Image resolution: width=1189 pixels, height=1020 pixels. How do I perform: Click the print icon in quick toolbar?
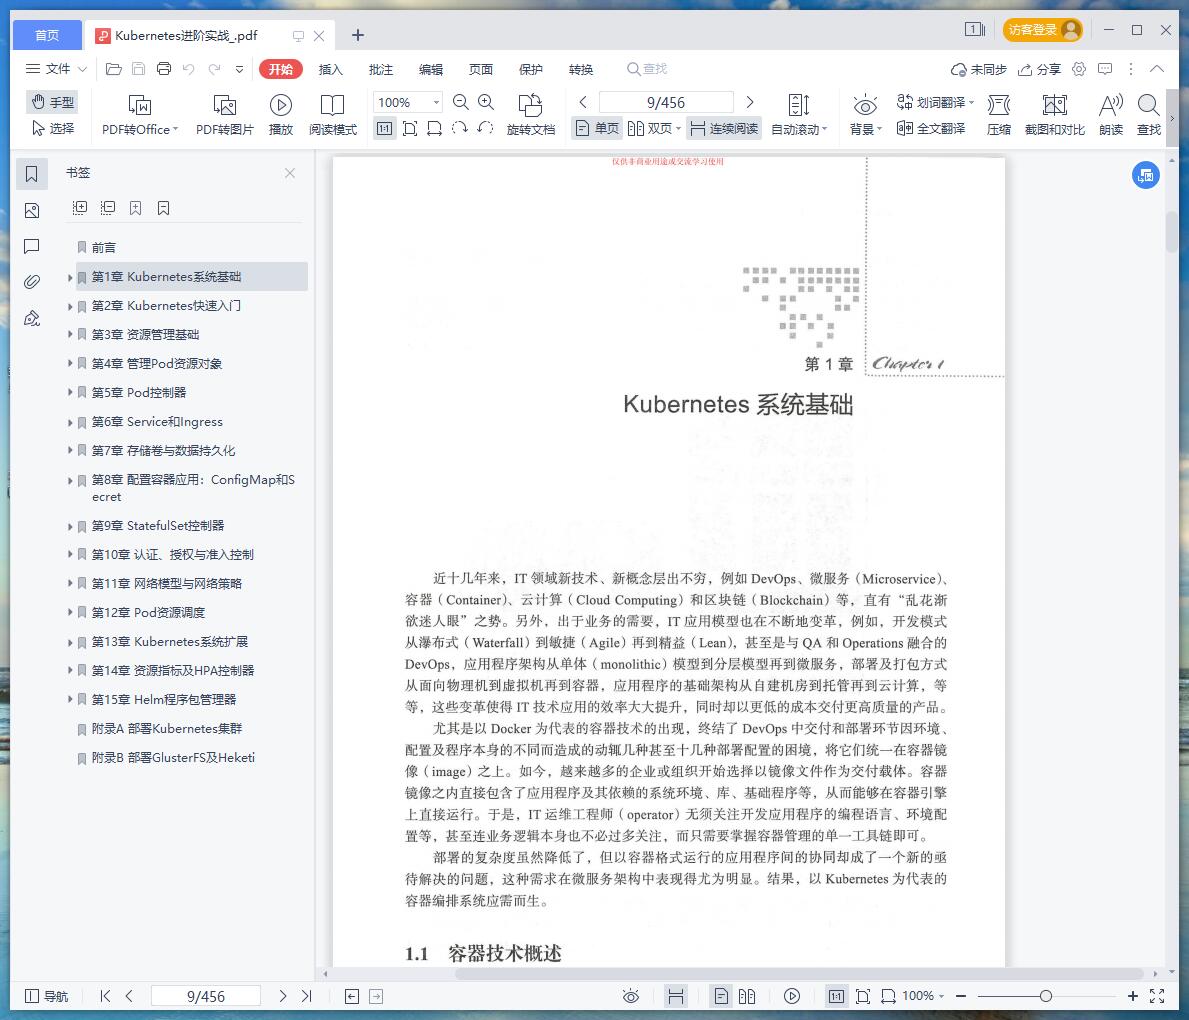(x=164, y=69)
